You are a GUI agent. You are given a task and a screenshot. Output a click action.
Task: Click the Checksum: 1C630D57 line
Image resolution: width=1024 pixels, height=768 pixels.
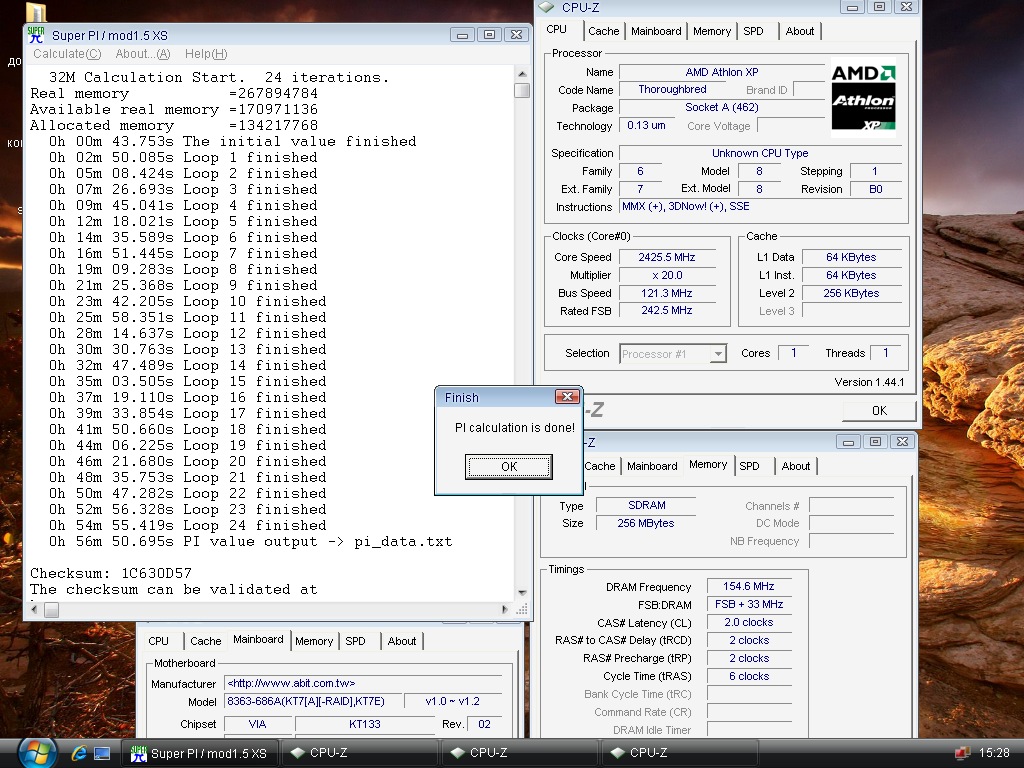pyautogui.click(x=111, y=573)
